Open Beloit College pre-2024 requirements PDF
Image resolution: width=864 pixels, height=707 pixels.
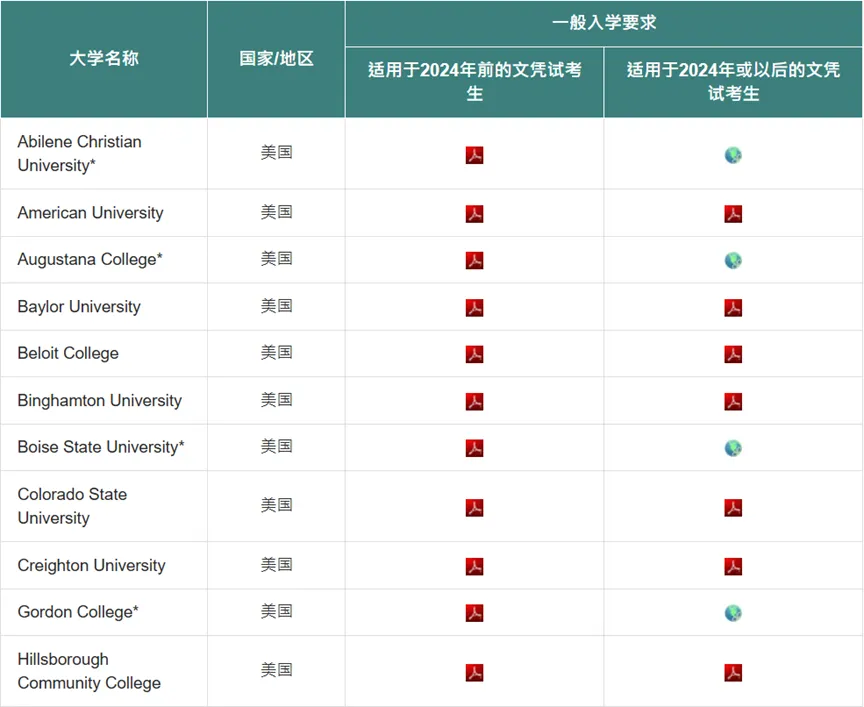[474, 353]
